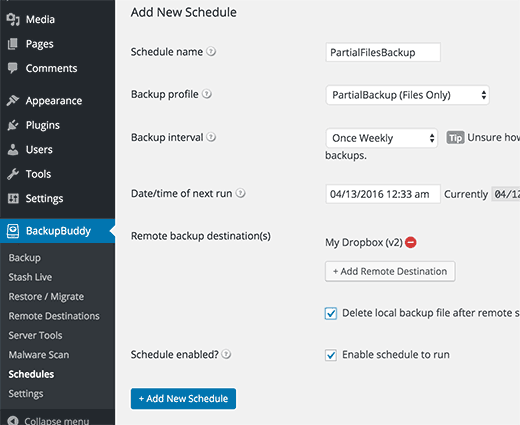The width and height of the screenshot is (520, 425).
Task: Remove My Dropbox destination with red icon
Action: pos(411,242)
